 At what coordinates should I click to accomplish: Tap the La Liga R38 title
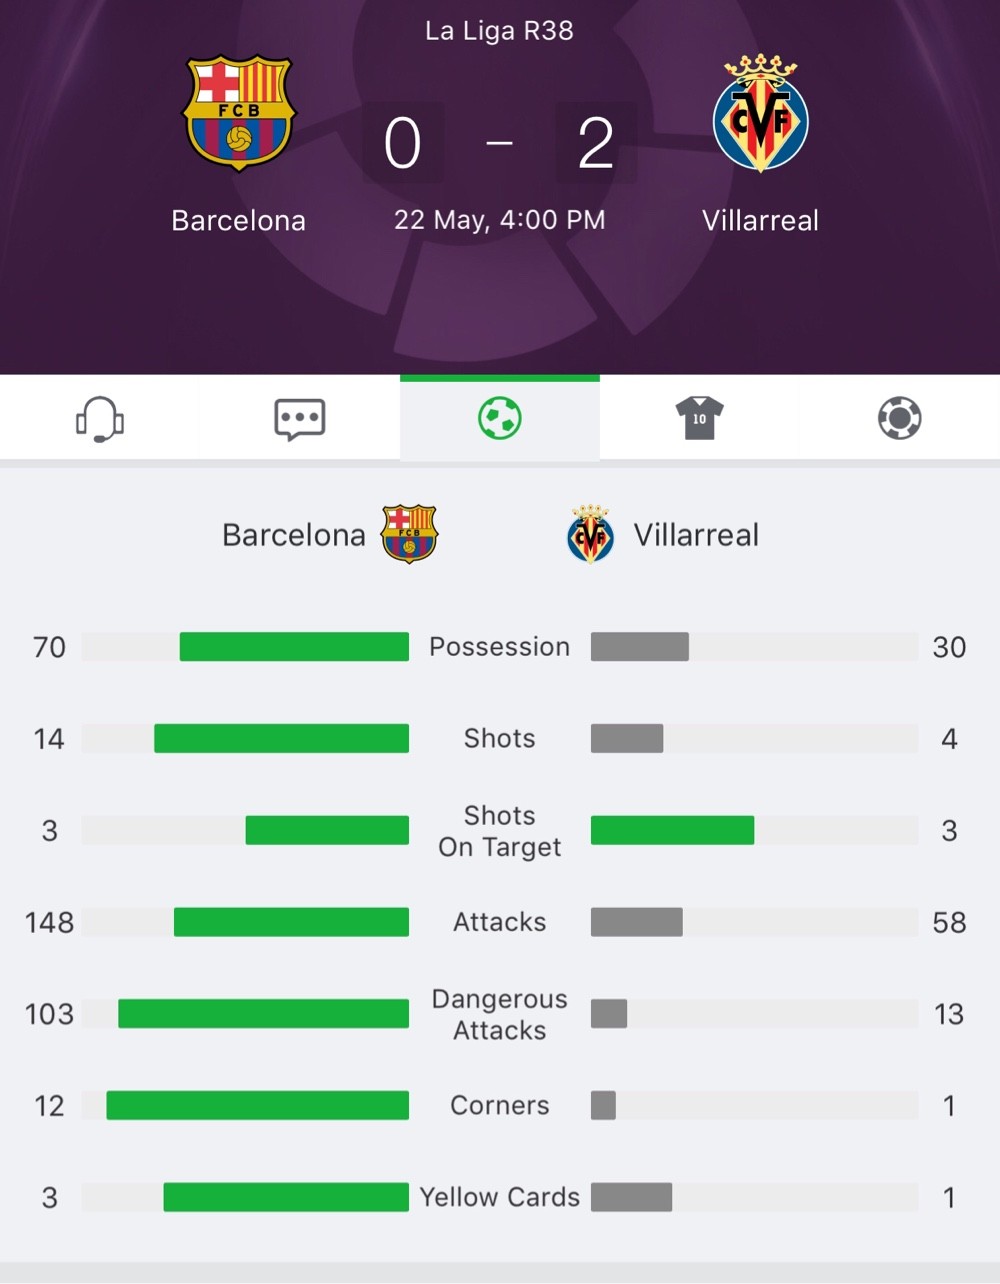coord(499,31)
